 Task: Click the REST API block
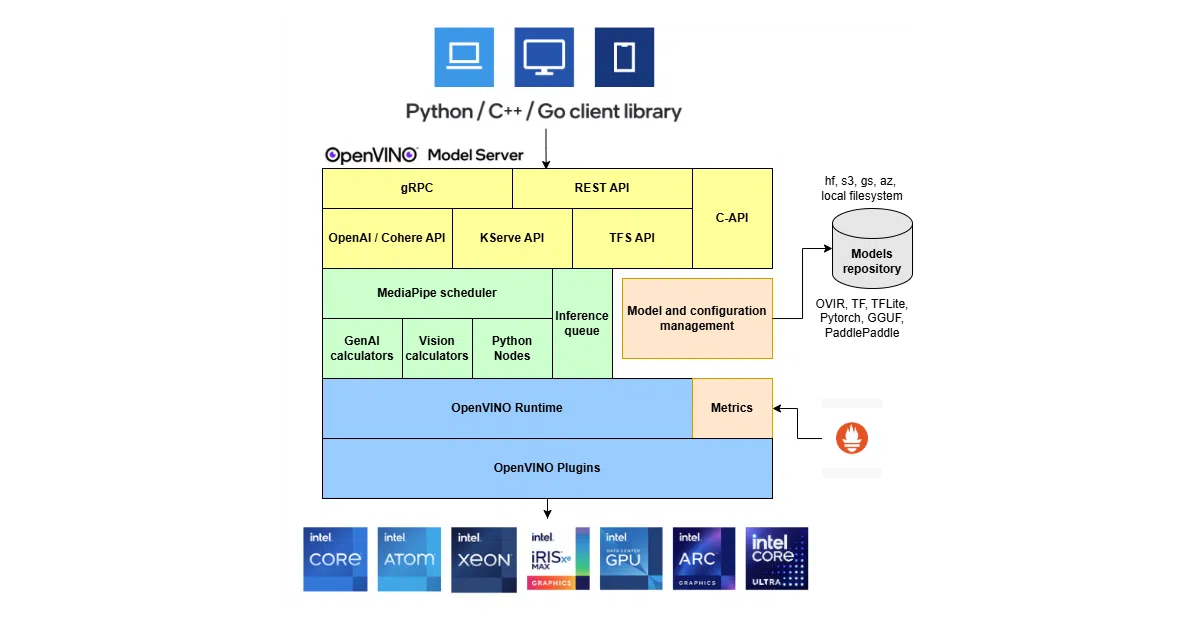602,188
